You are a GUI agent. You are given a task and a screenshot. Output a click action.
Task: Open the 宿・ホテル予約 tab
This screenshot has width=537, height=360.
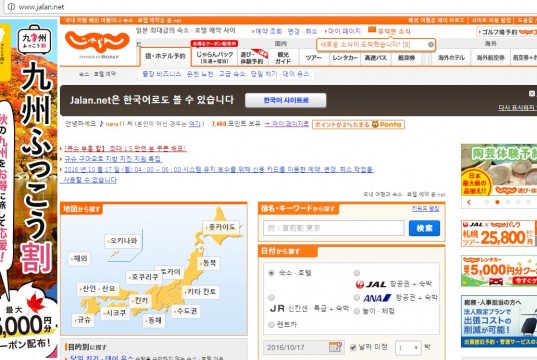click(165, 56)
